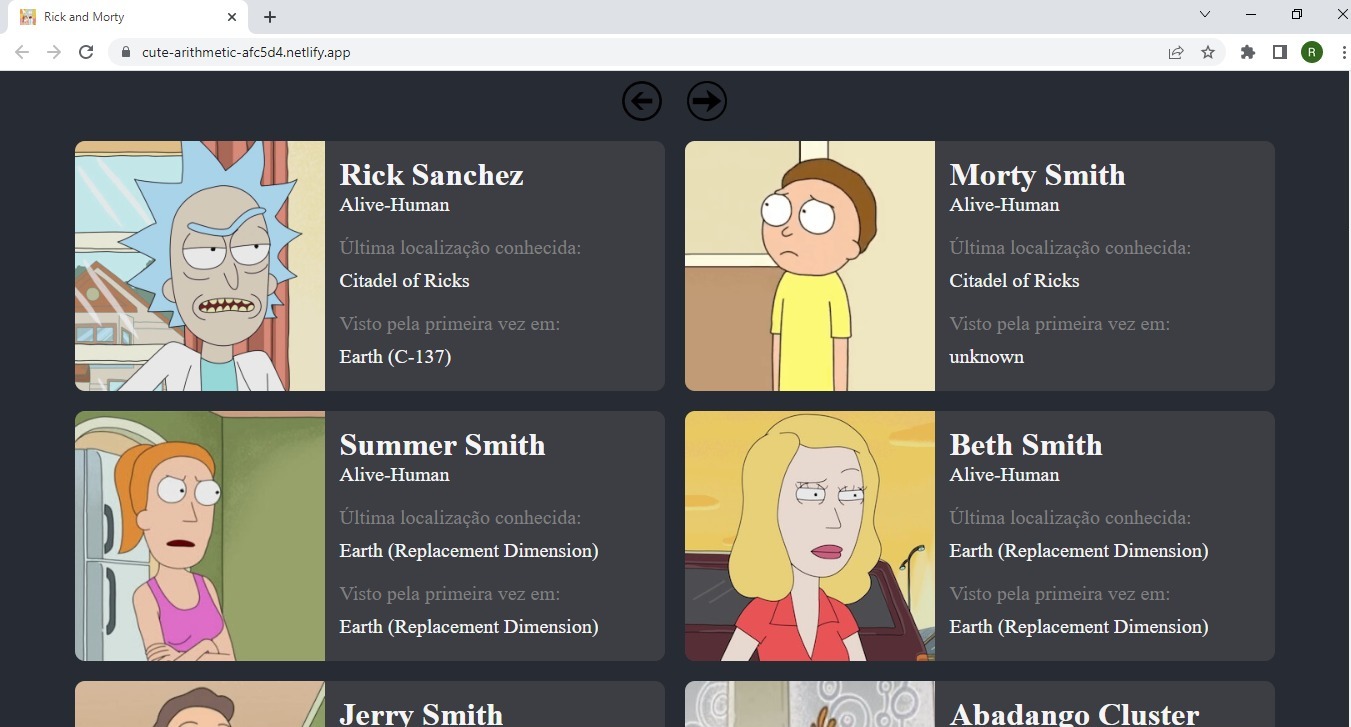The height and width of the screenshot is (727, 1351).
Task: Click the site security padlock icon
Action: [124, 51]
